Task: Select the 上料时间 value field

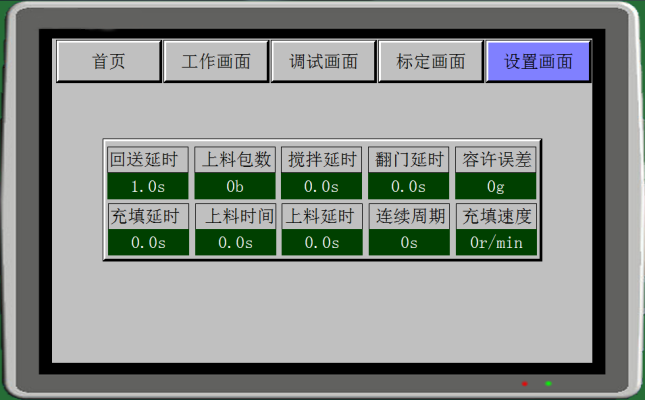Action: [235, 242]
